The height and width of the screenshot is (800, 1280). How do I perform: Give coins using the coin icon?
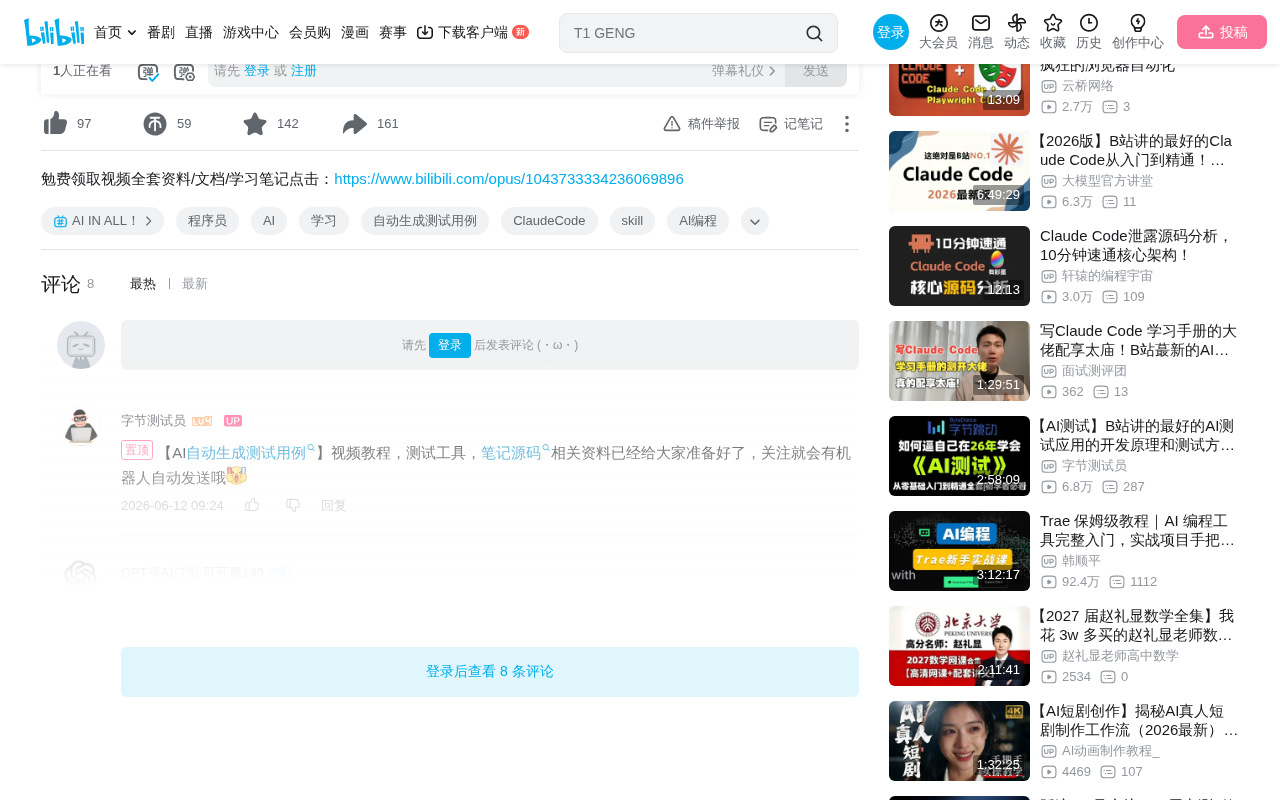click(x=155, y=124)
